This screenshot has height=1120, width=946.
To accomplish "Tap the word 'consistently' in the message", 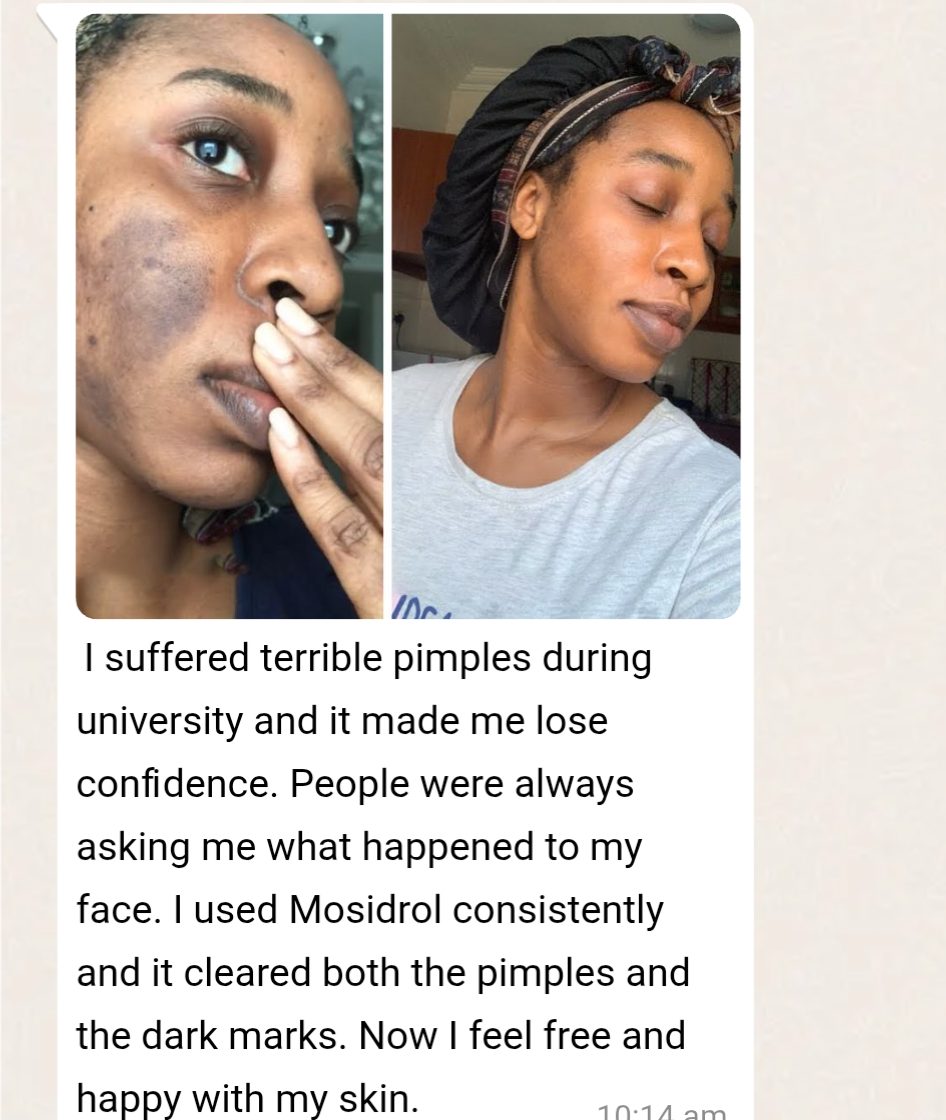I will click(x=558, y=910).
